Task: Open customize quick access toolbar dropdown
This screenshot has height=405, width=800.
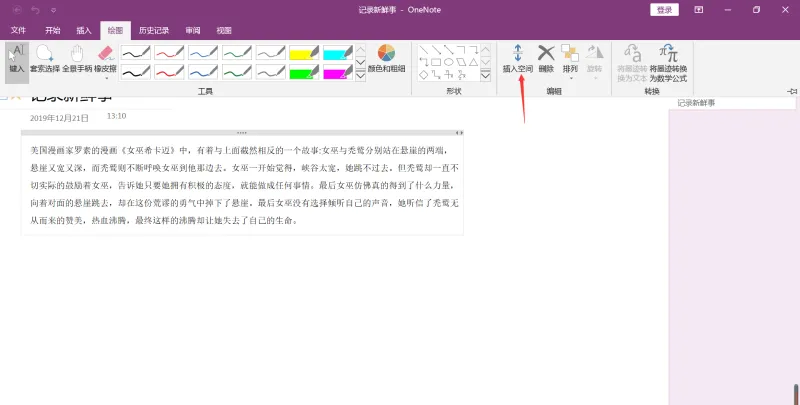Action: pyautogui.click(x=54, y=10)
